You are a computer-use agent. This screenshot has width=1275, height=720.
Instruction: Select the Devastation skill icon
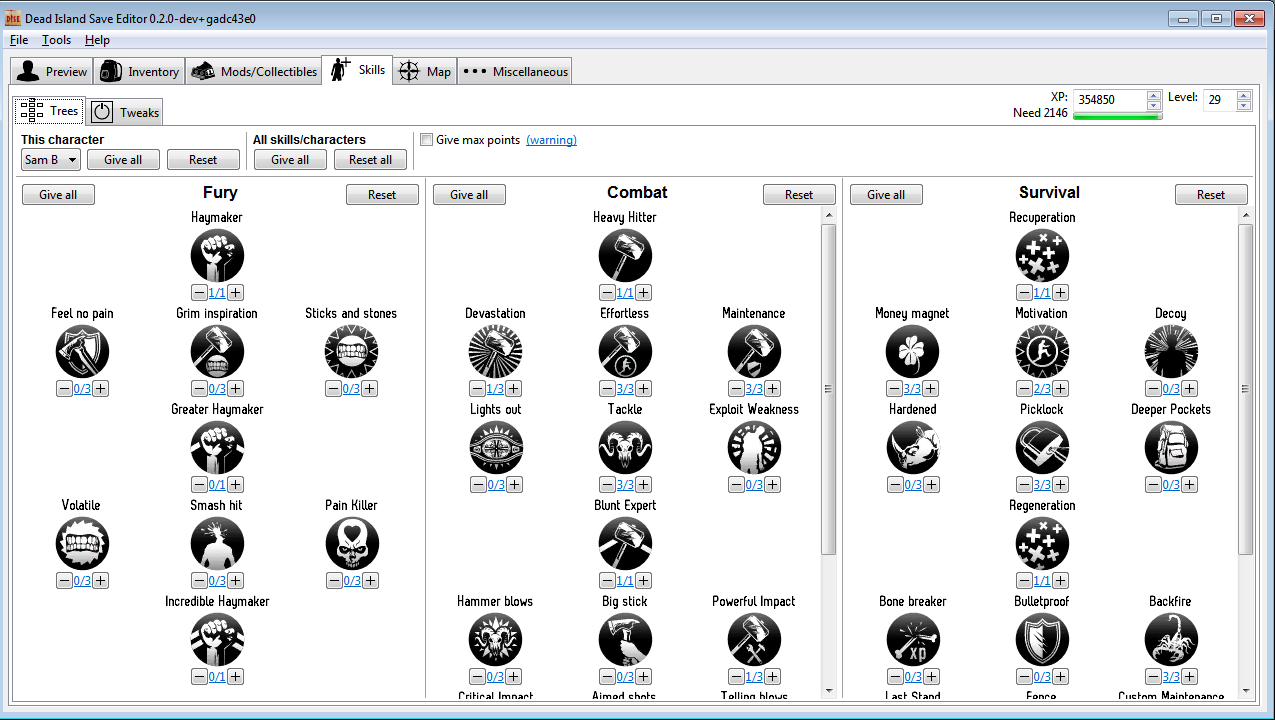coord(495,351)
